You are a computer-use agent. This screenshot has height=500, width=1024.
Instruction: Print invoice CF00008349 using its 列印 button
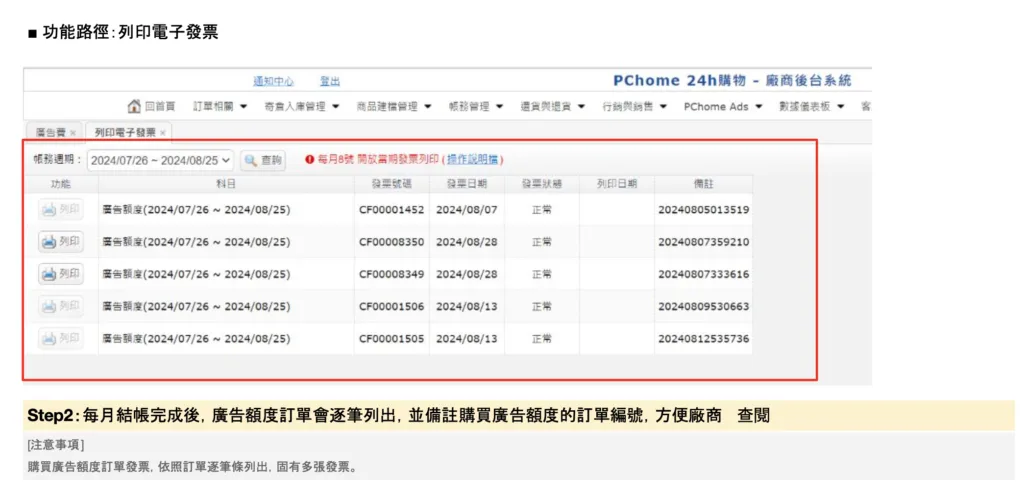61,274
